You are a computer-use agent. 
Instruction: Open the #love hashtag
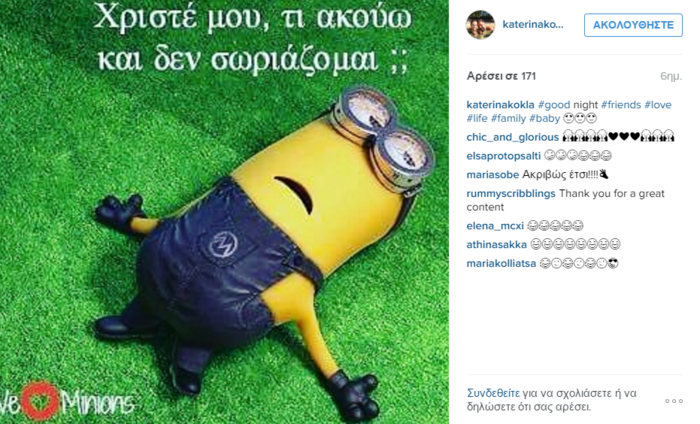(658, 105)
